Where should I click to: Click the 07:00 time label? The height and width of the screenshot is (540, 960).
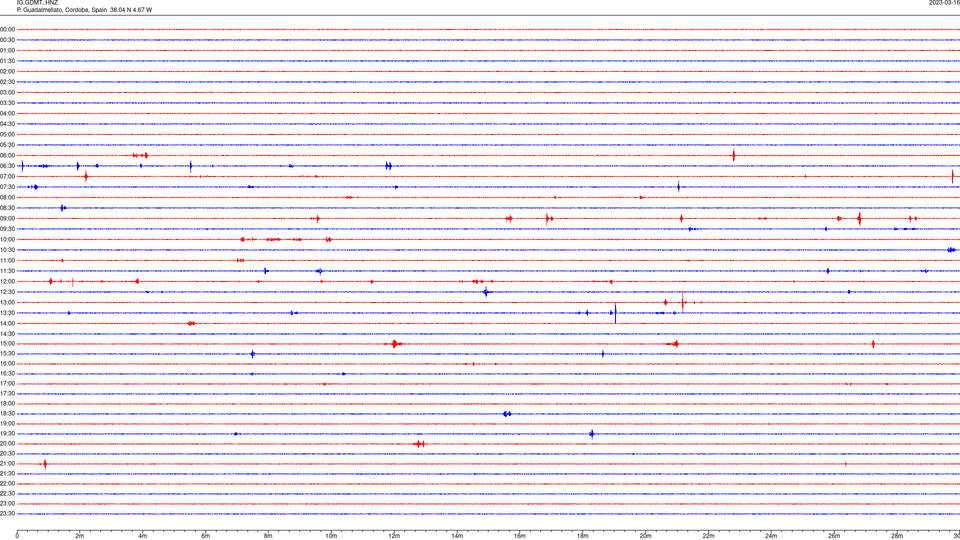pyautogui.click(x=7, y=176)
